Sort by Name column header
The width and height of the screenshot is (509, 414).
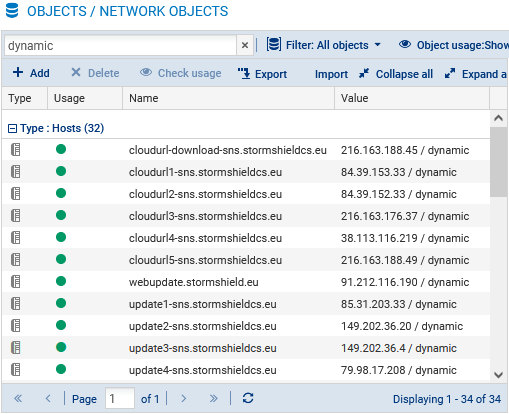point(228,98)
